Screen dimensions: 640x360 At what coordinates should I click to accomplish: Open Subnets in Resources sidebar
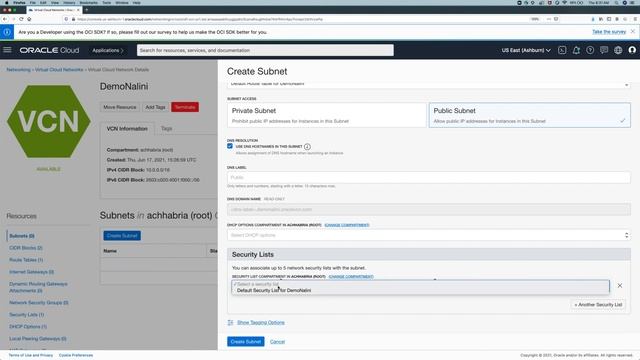point(22,236)
